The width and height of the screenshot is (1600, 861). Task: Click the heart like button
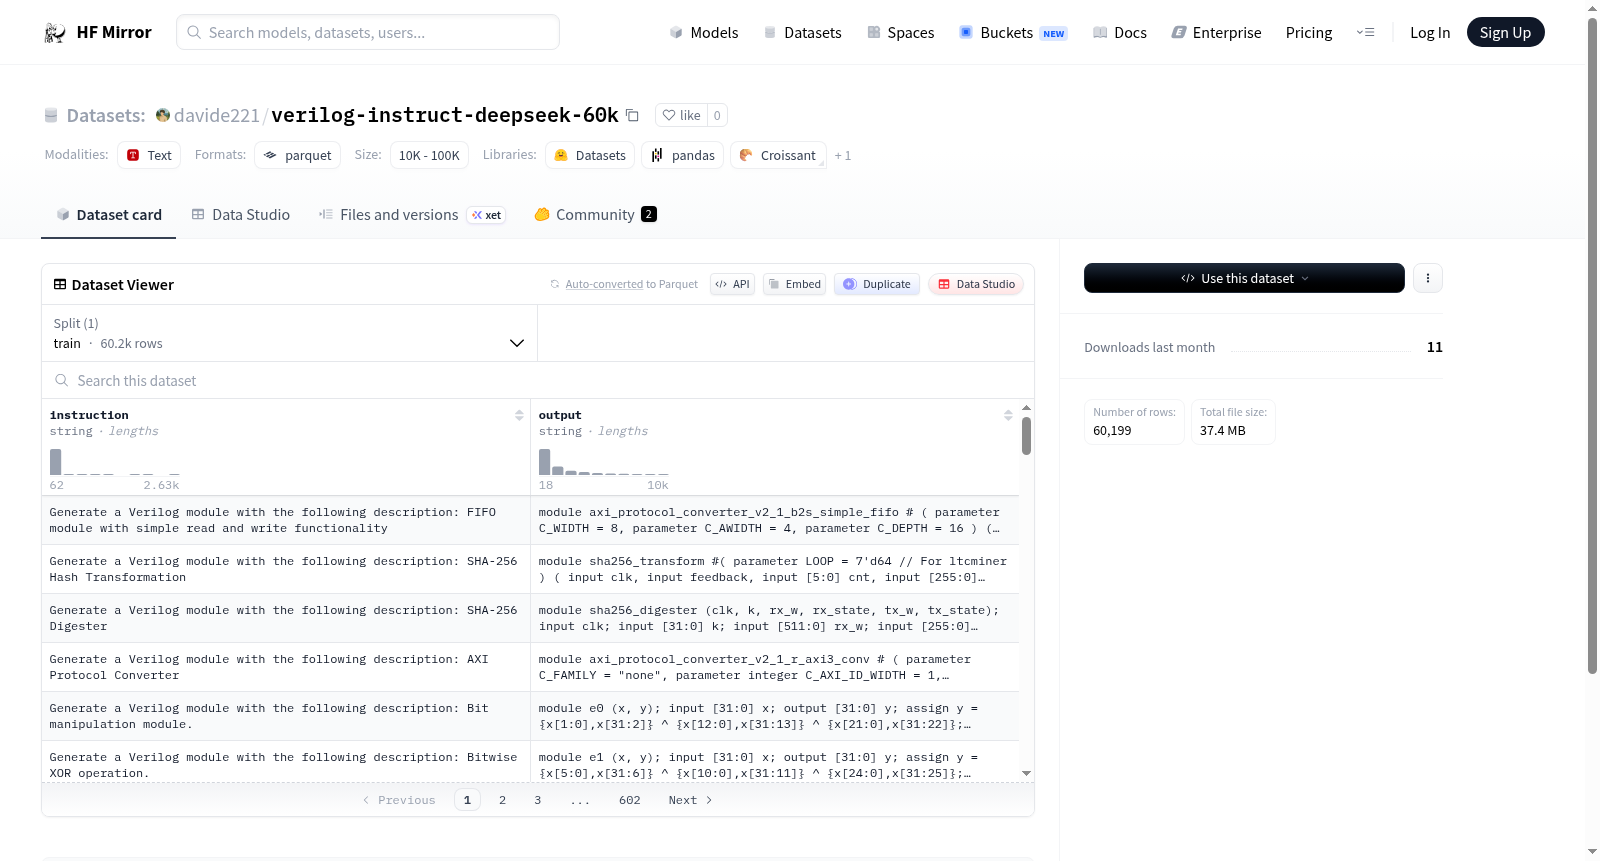(x=681, y=115)
